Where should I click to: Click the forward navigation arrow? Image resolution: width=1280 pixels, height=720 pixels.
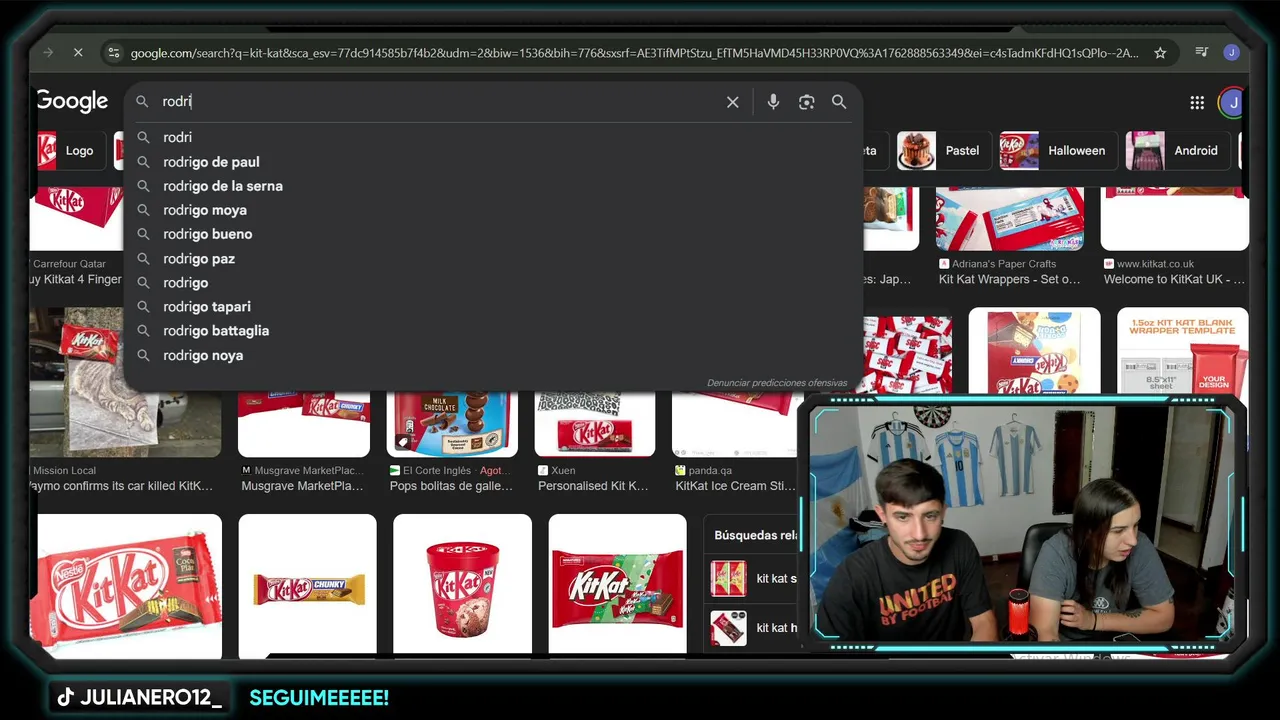tap(48, 52)
